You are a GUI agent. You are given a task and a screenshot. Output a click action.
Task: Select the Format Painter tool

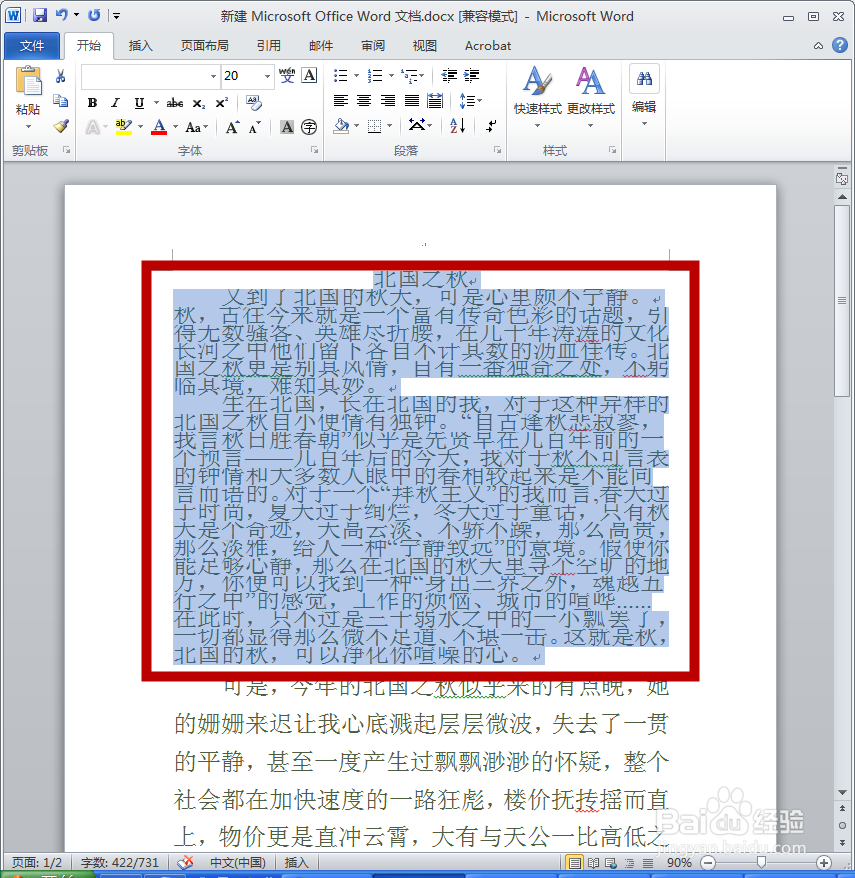click(59, 126)
